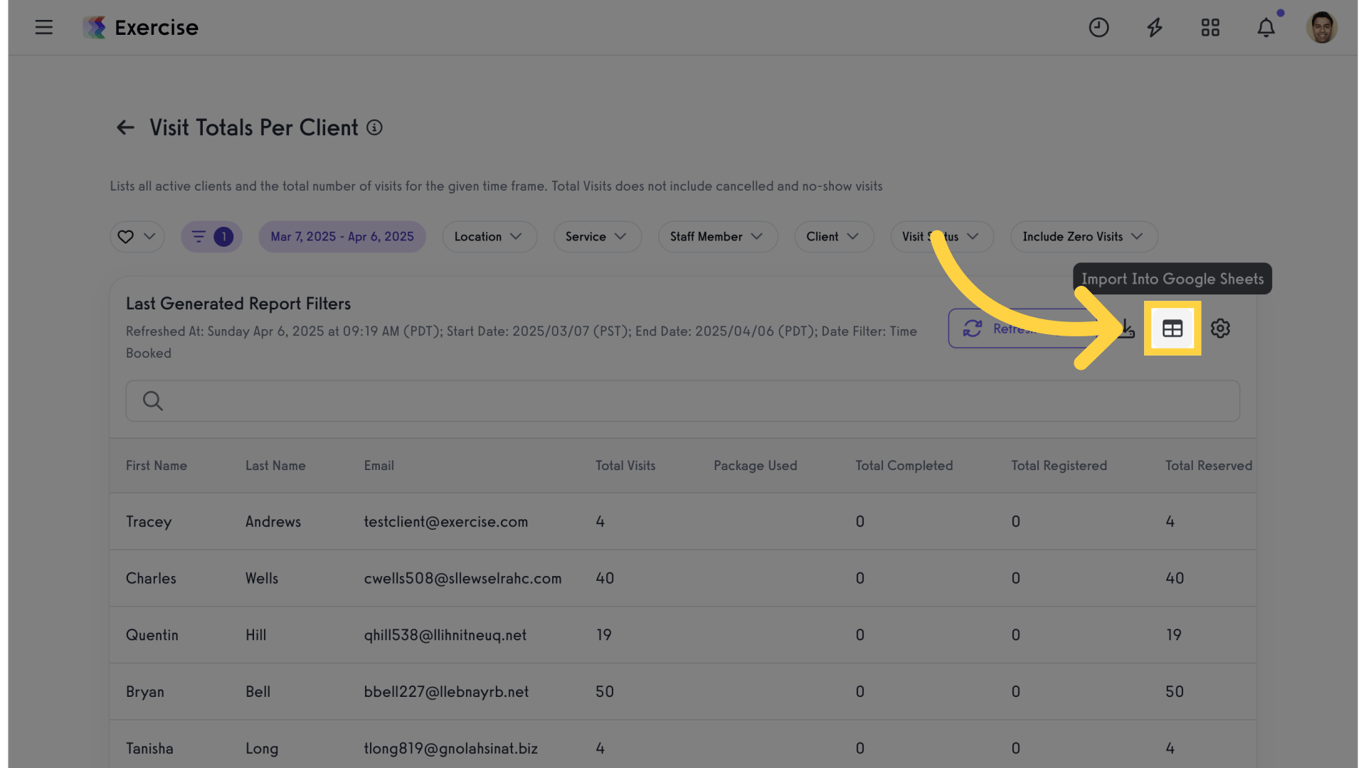The height and width of the screenshot is (768, 1366).
Task: Click the history clock icon in the top bar
Action: (1098, 27)
